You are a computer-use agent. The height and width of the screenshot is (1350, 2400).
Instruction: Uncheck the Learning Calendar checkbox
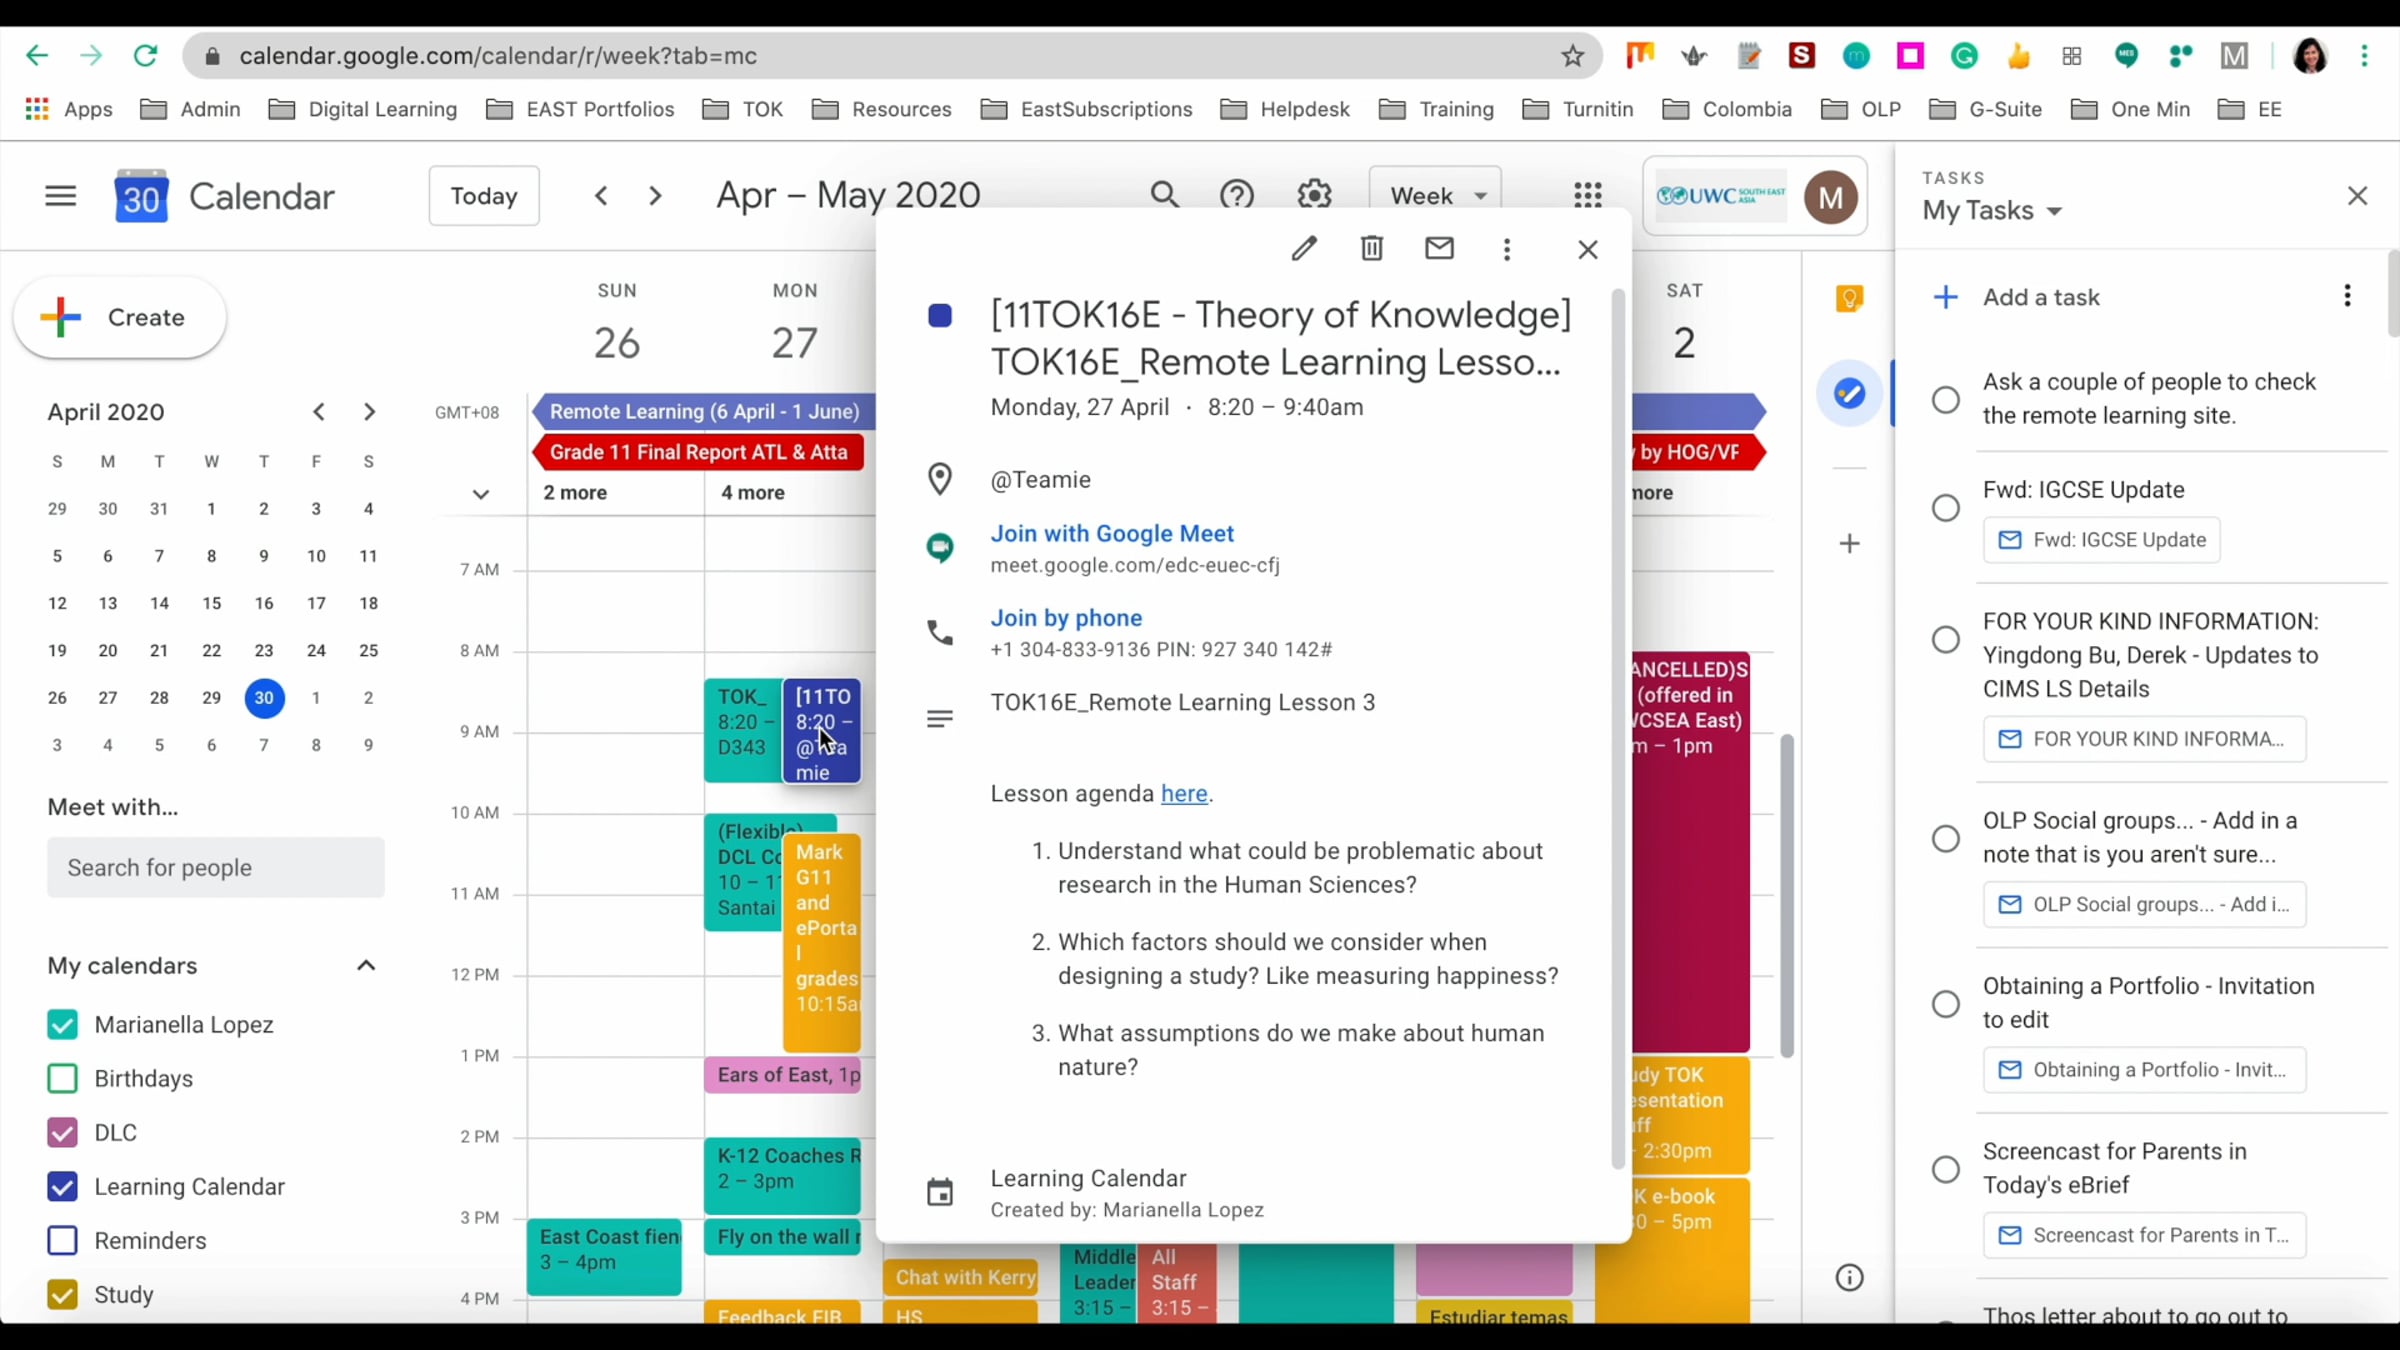coord(62,1187)
